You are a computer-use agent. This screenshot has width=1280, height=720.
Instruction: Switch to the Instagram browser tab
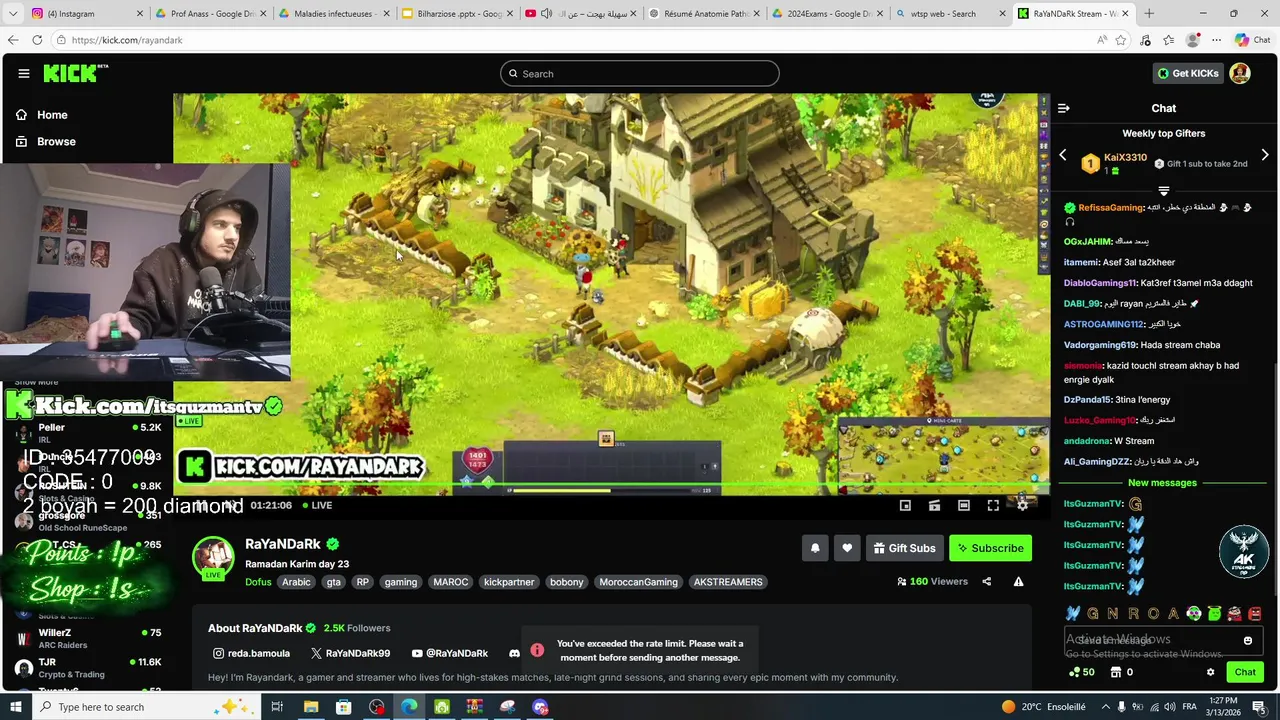[x=80, y=13]
